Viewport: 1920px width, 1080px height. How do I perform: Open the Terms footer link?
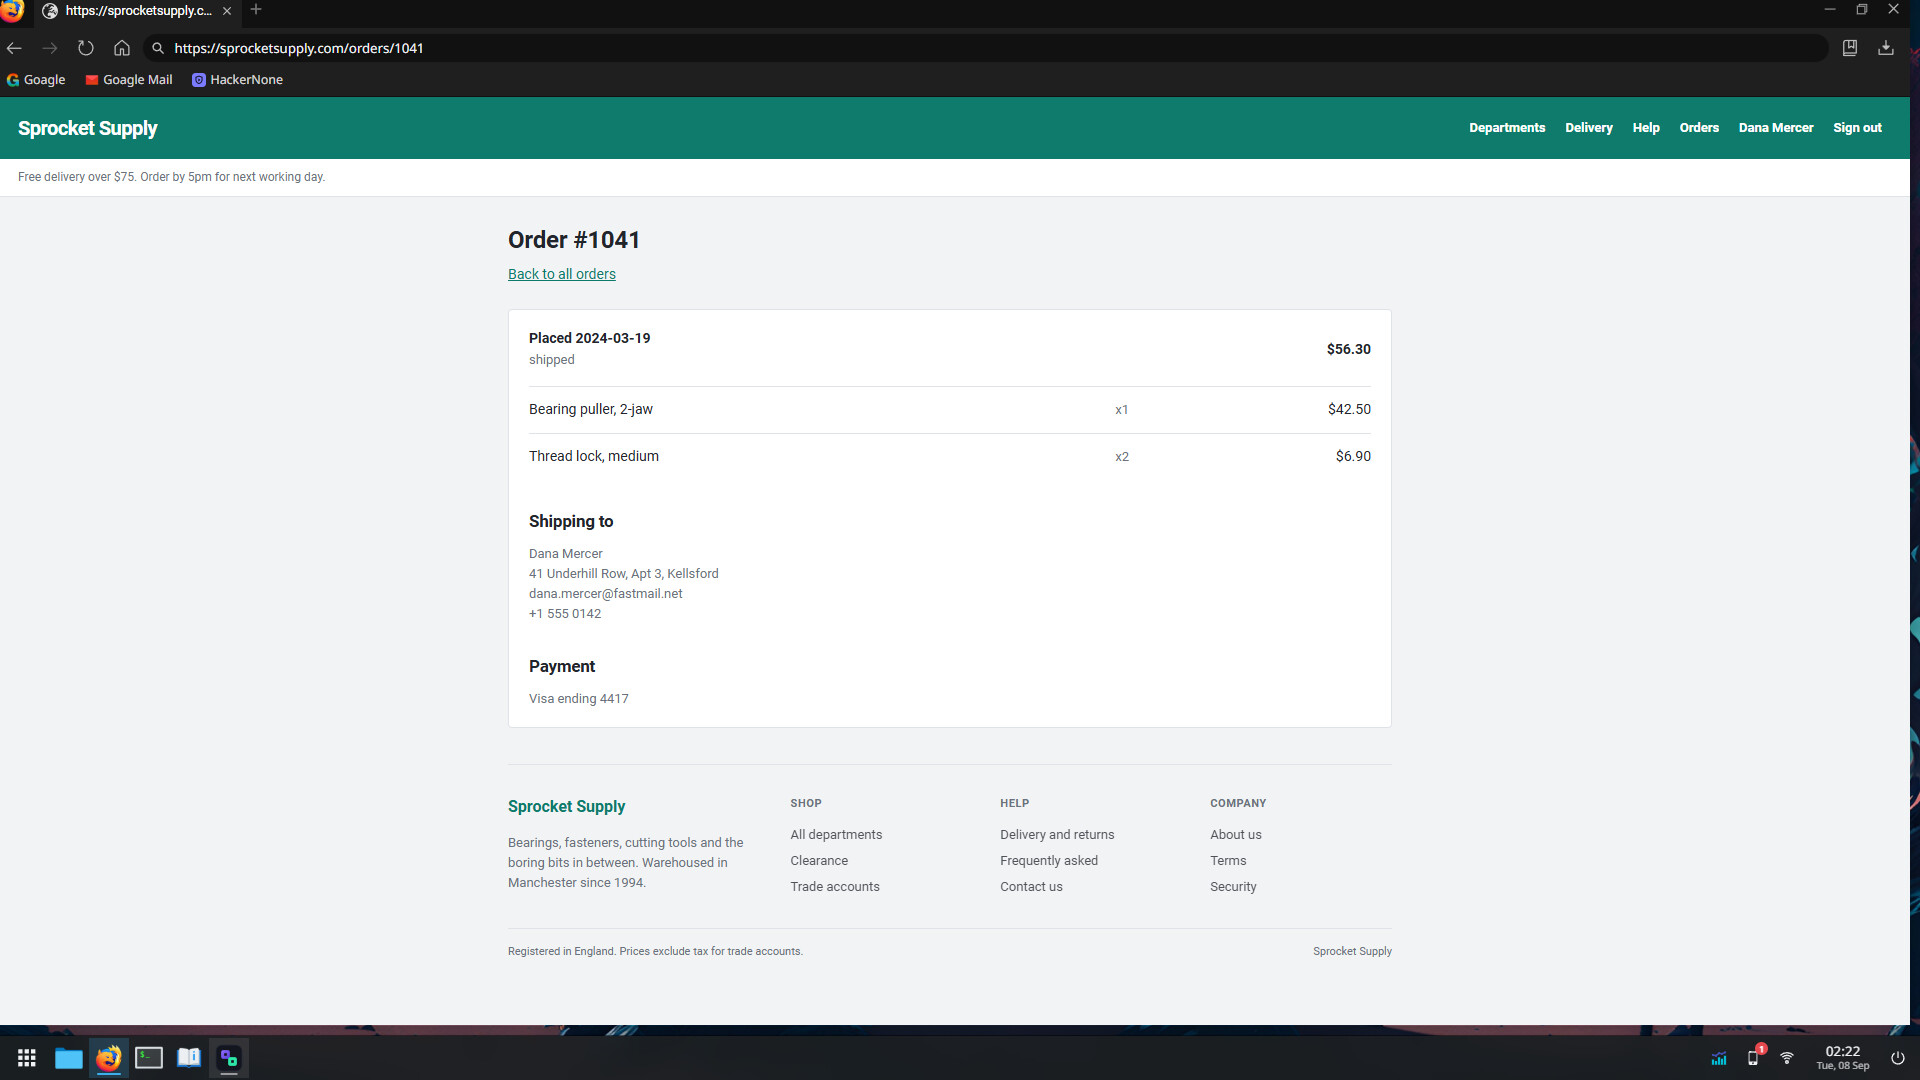pyautogui.click(x=1228, y=861)
